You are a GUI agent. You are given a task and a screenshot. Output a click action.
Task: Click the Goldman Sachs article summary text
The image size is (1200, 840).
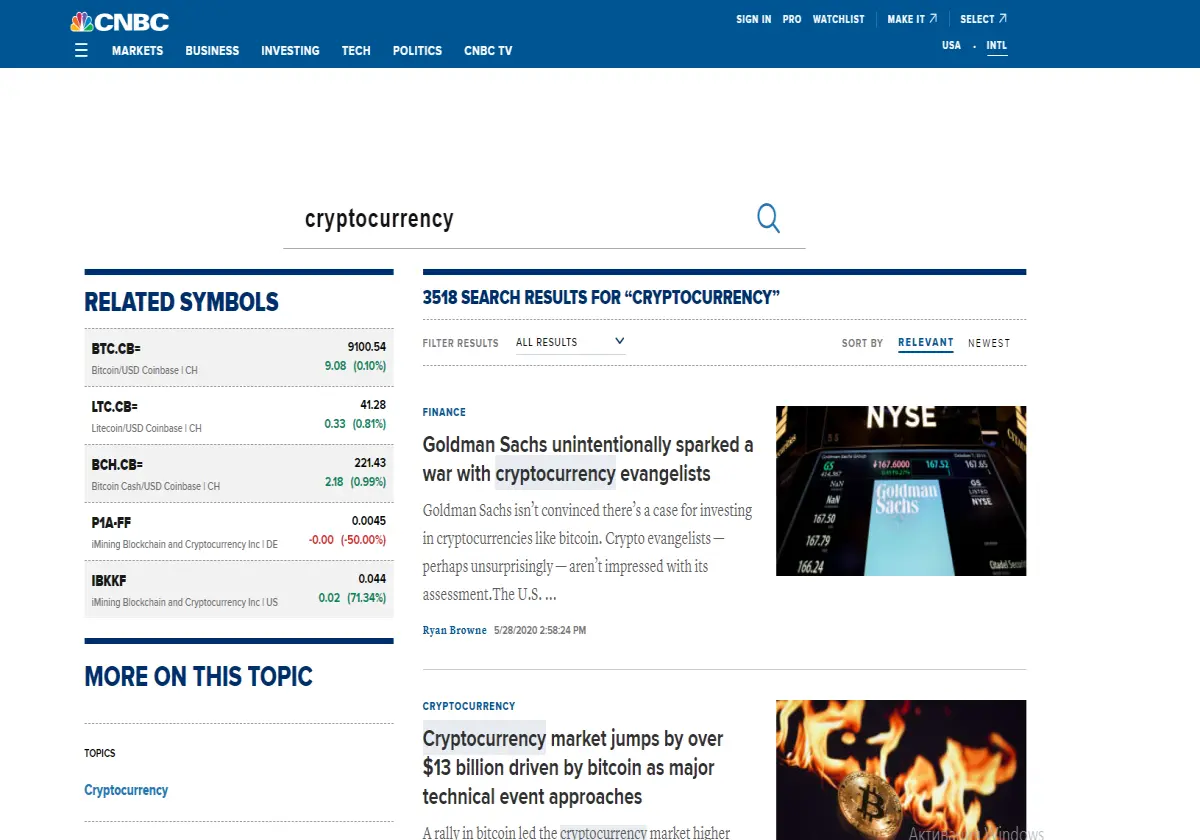click(x=588, y=552)
